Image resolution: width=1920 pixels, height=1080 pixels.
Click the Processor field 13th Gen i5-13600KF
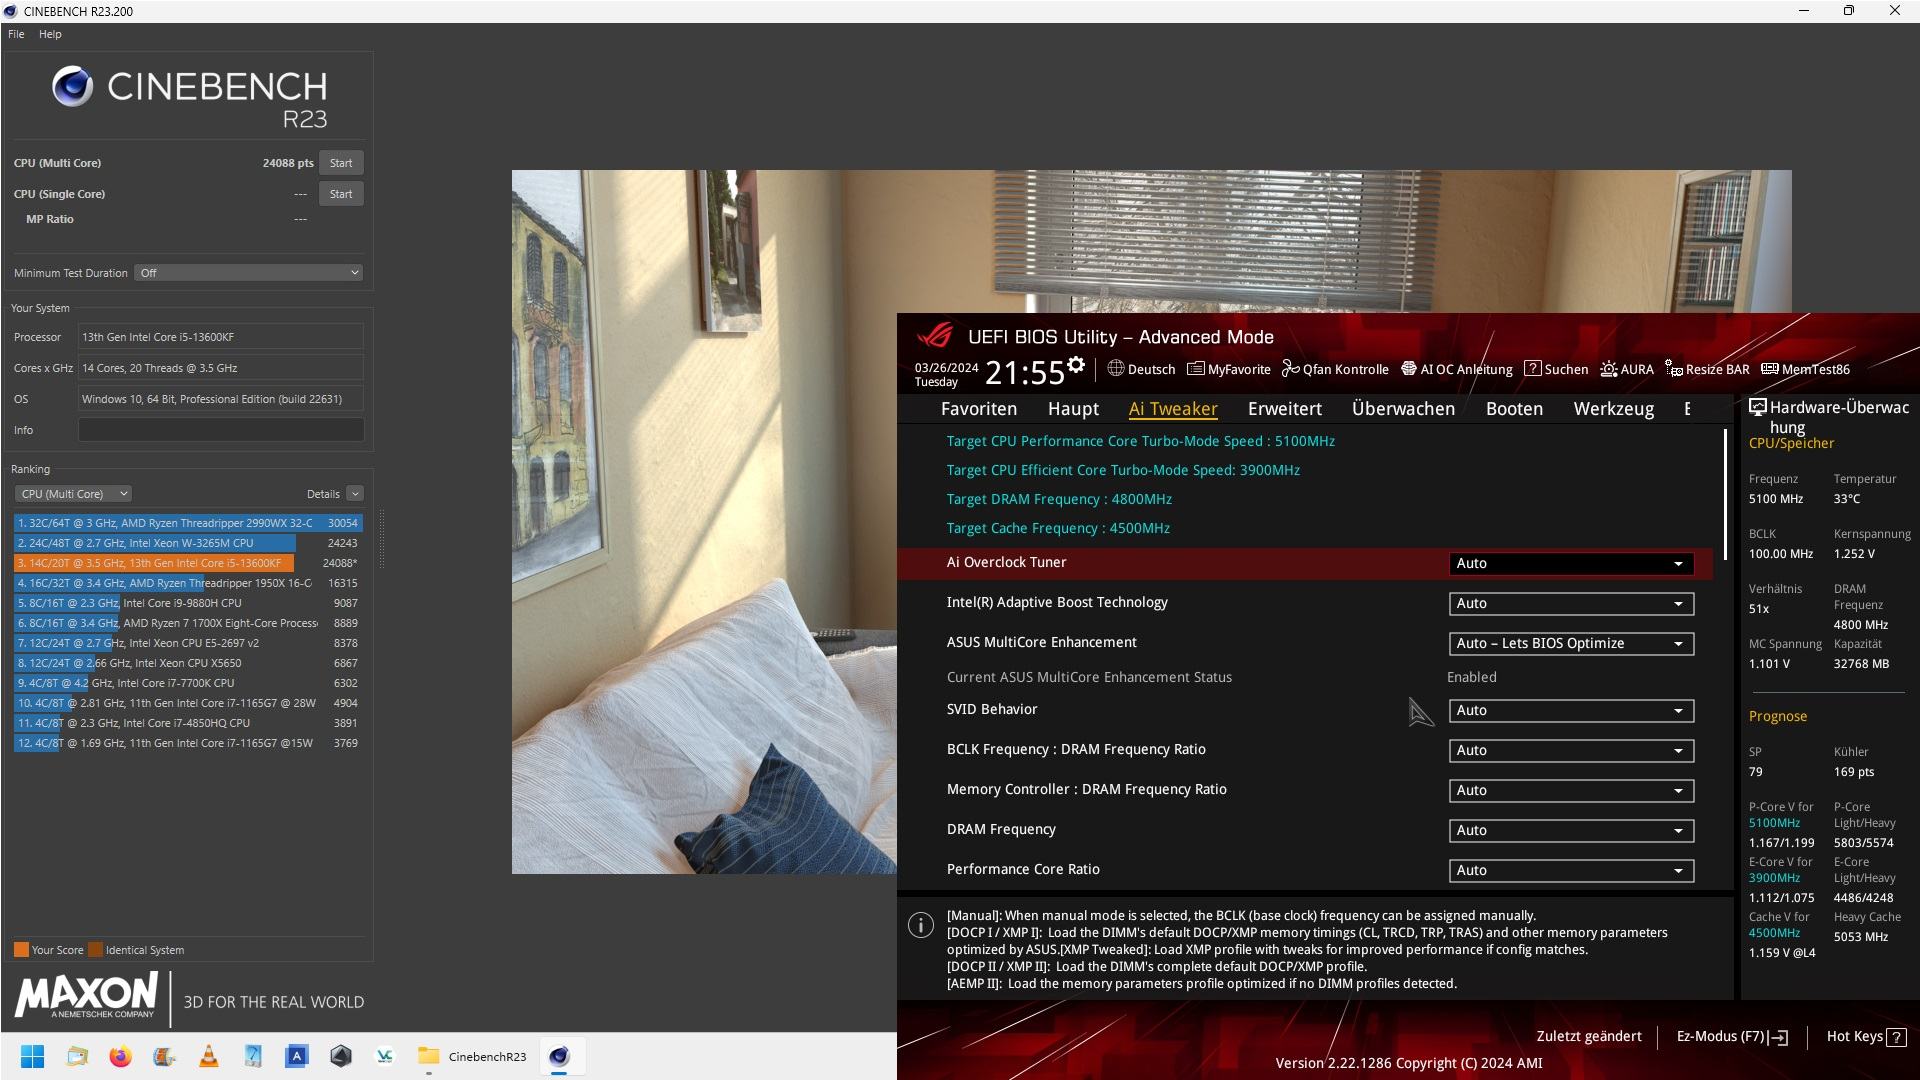point(221,337)
